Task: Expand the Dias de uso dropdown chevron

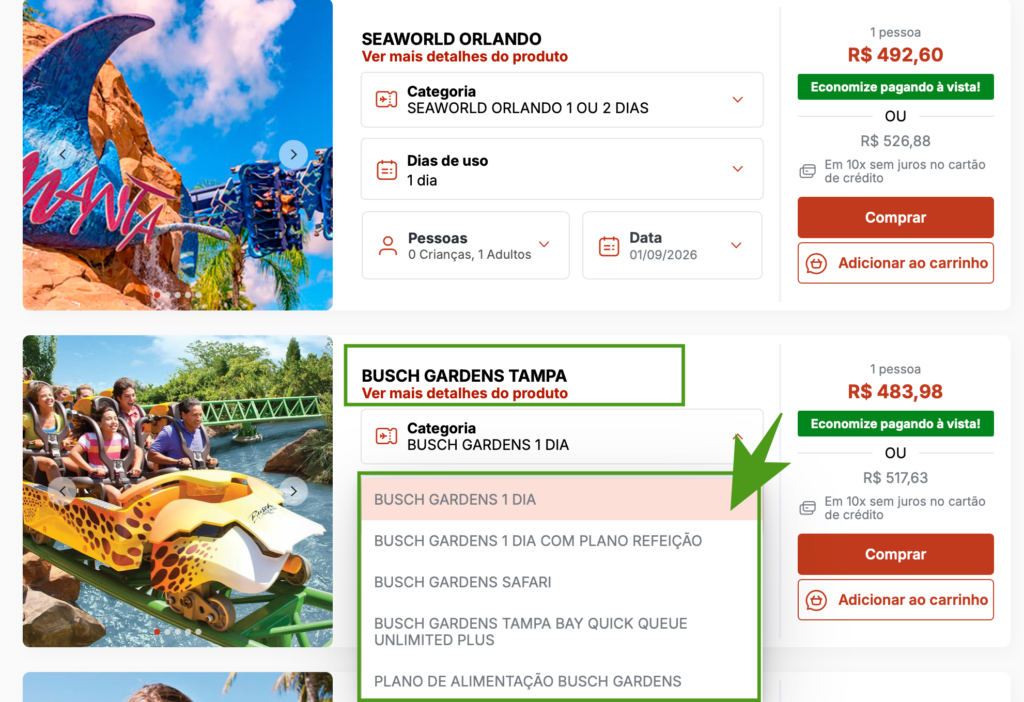Action: 737,169
